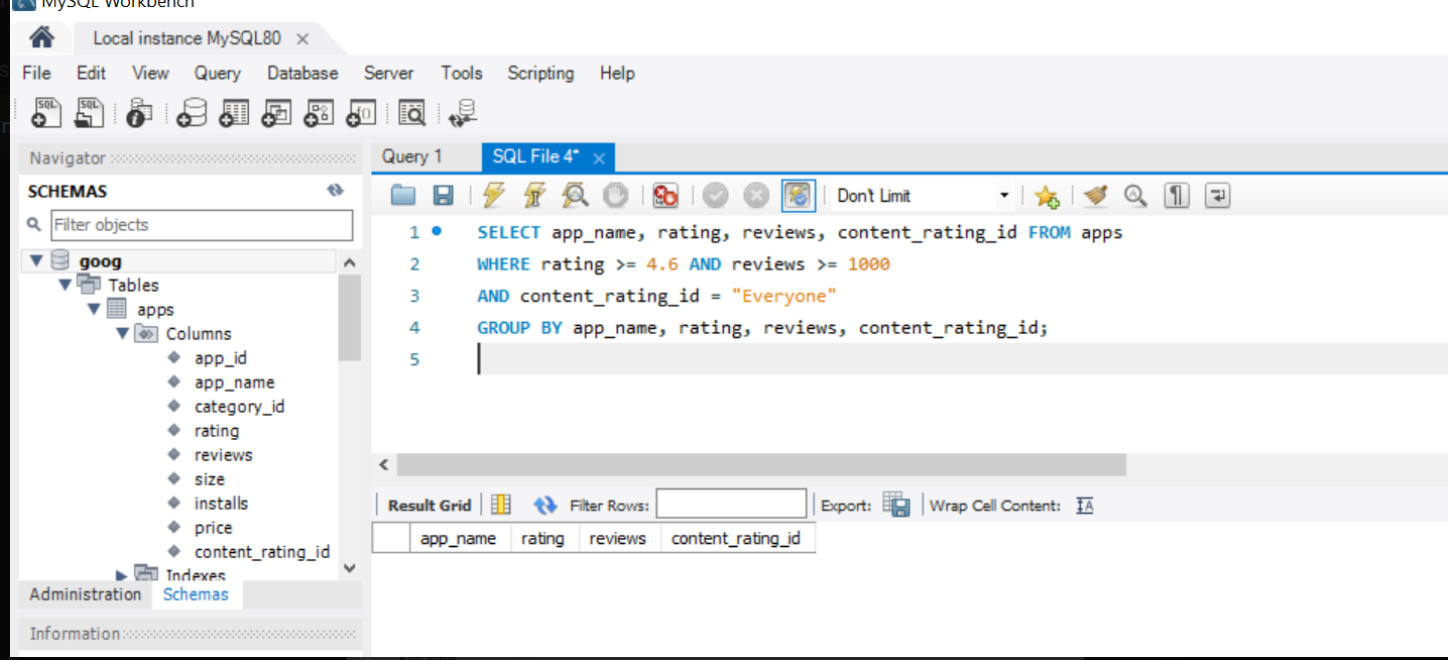
Task: Open the find panel magnifier icon
Action: pyautogui.click(x=1135, y=196)
